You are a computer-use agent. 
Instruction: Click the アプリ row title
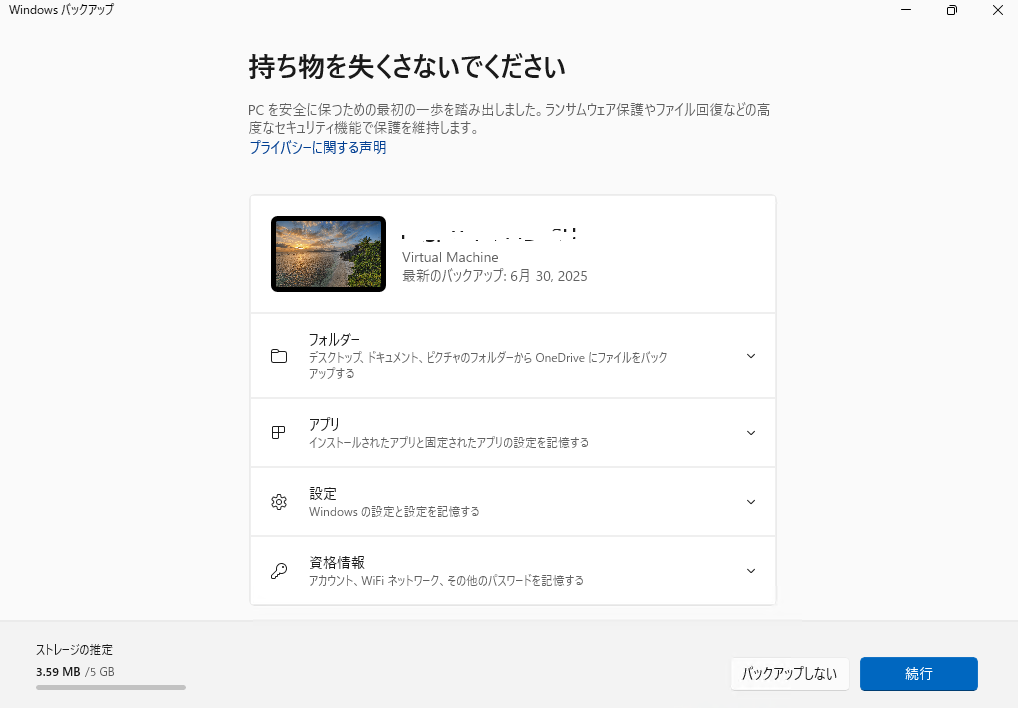click(x=324, y=424)
